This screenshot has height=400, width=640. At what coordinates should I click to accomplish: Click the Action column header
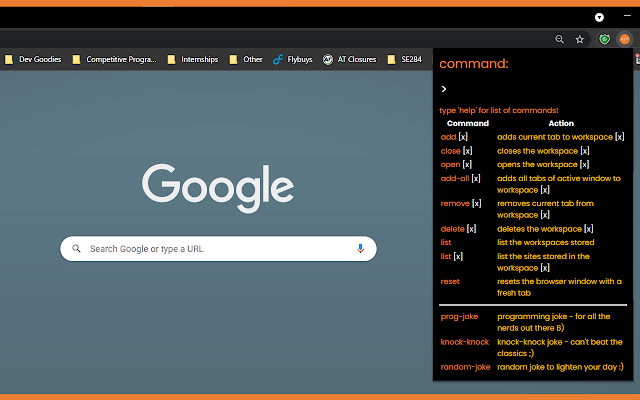pos(561,123)
